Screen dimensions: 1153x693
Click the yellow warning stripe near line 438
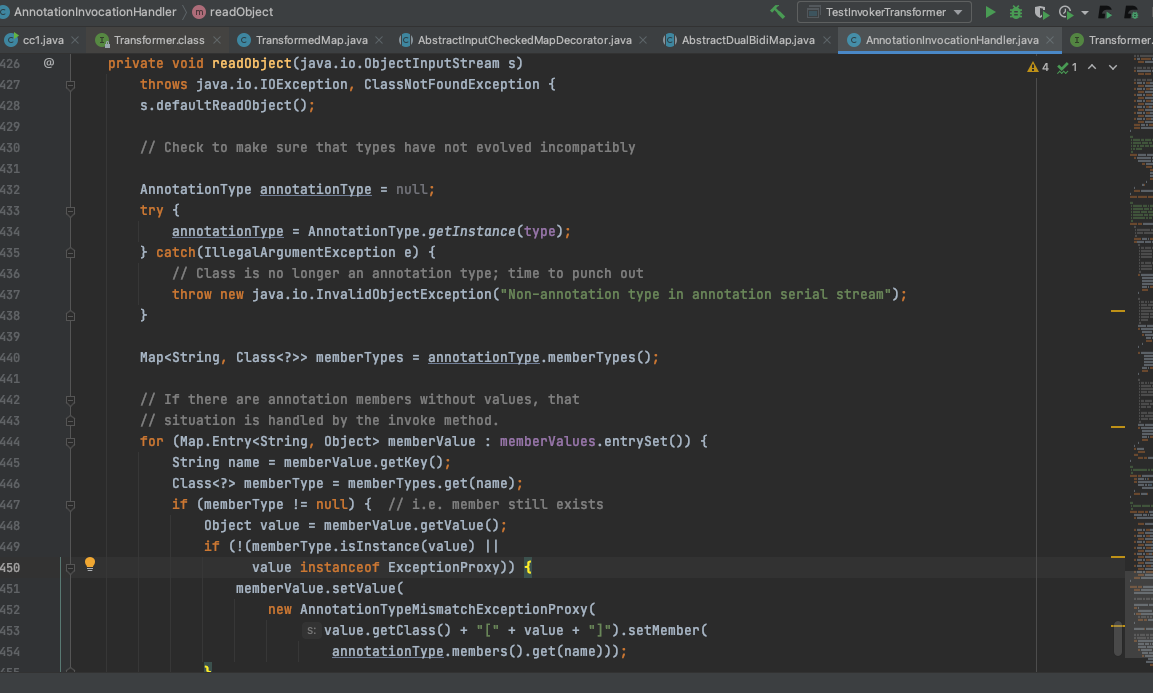tap(1118, 311)
